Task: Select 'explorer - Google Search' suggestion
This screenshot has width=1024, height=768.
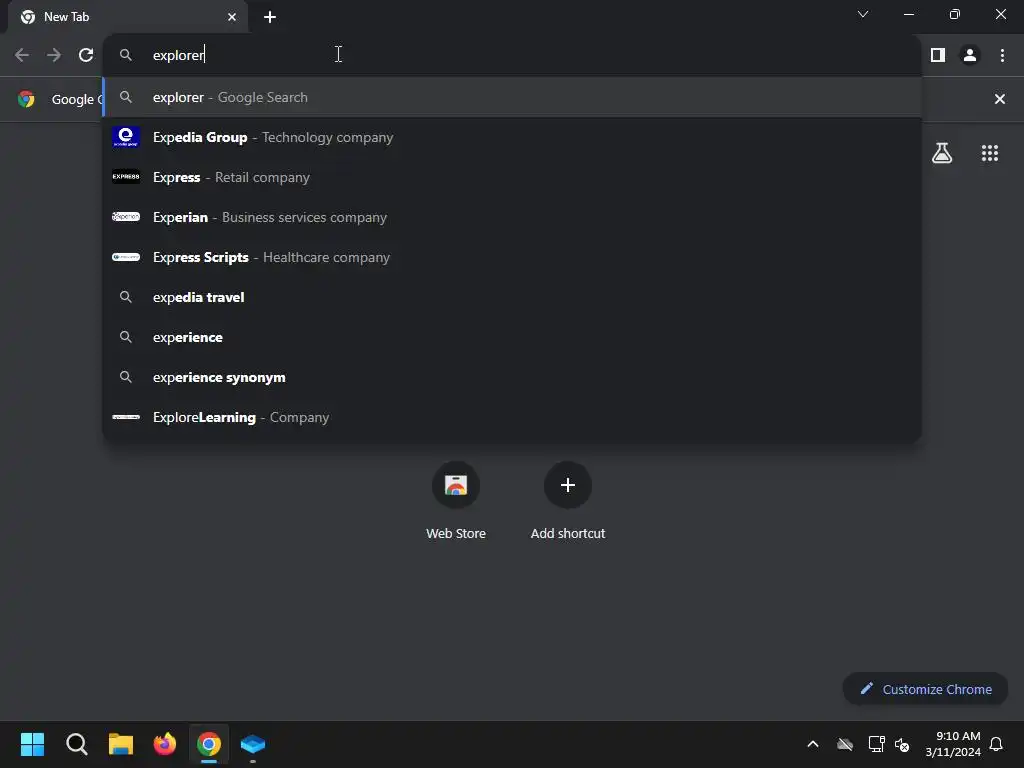Action: click(512, 97)
